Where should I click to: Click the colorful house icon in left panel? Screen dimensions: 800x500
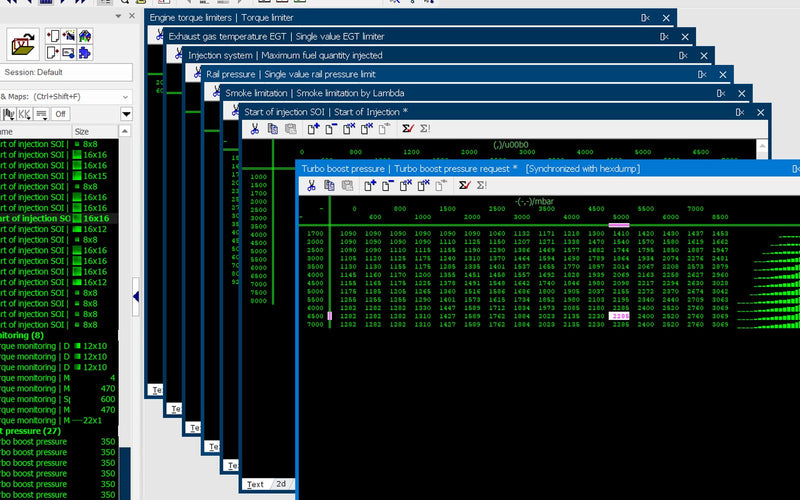tap(85, 36)
